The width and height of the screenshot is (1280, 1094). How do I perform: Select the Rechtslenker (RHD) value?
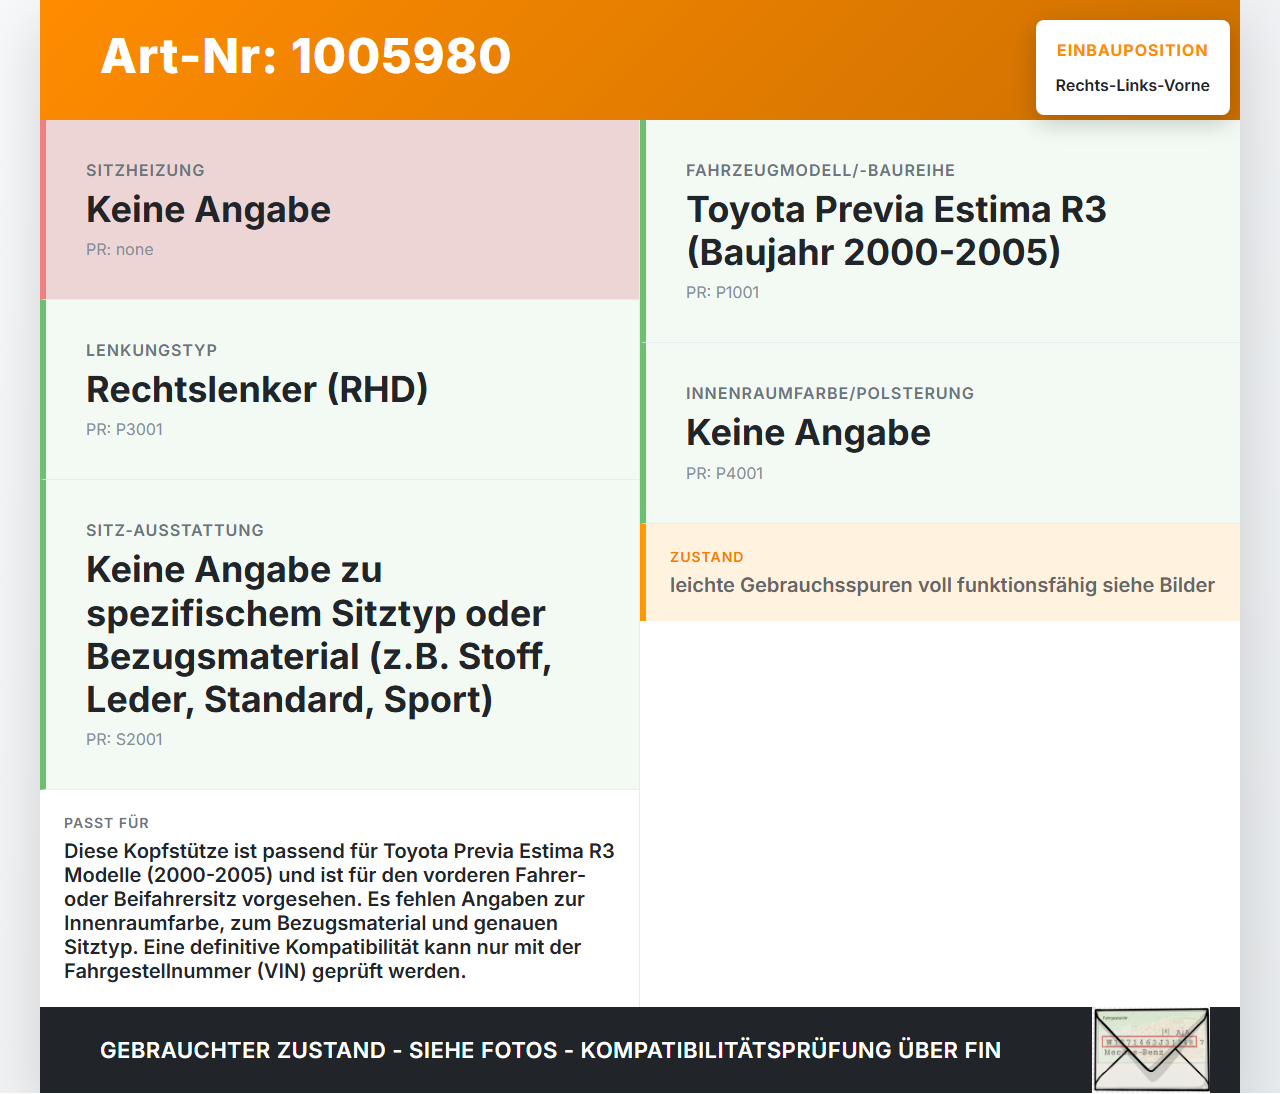click(257, 390)
